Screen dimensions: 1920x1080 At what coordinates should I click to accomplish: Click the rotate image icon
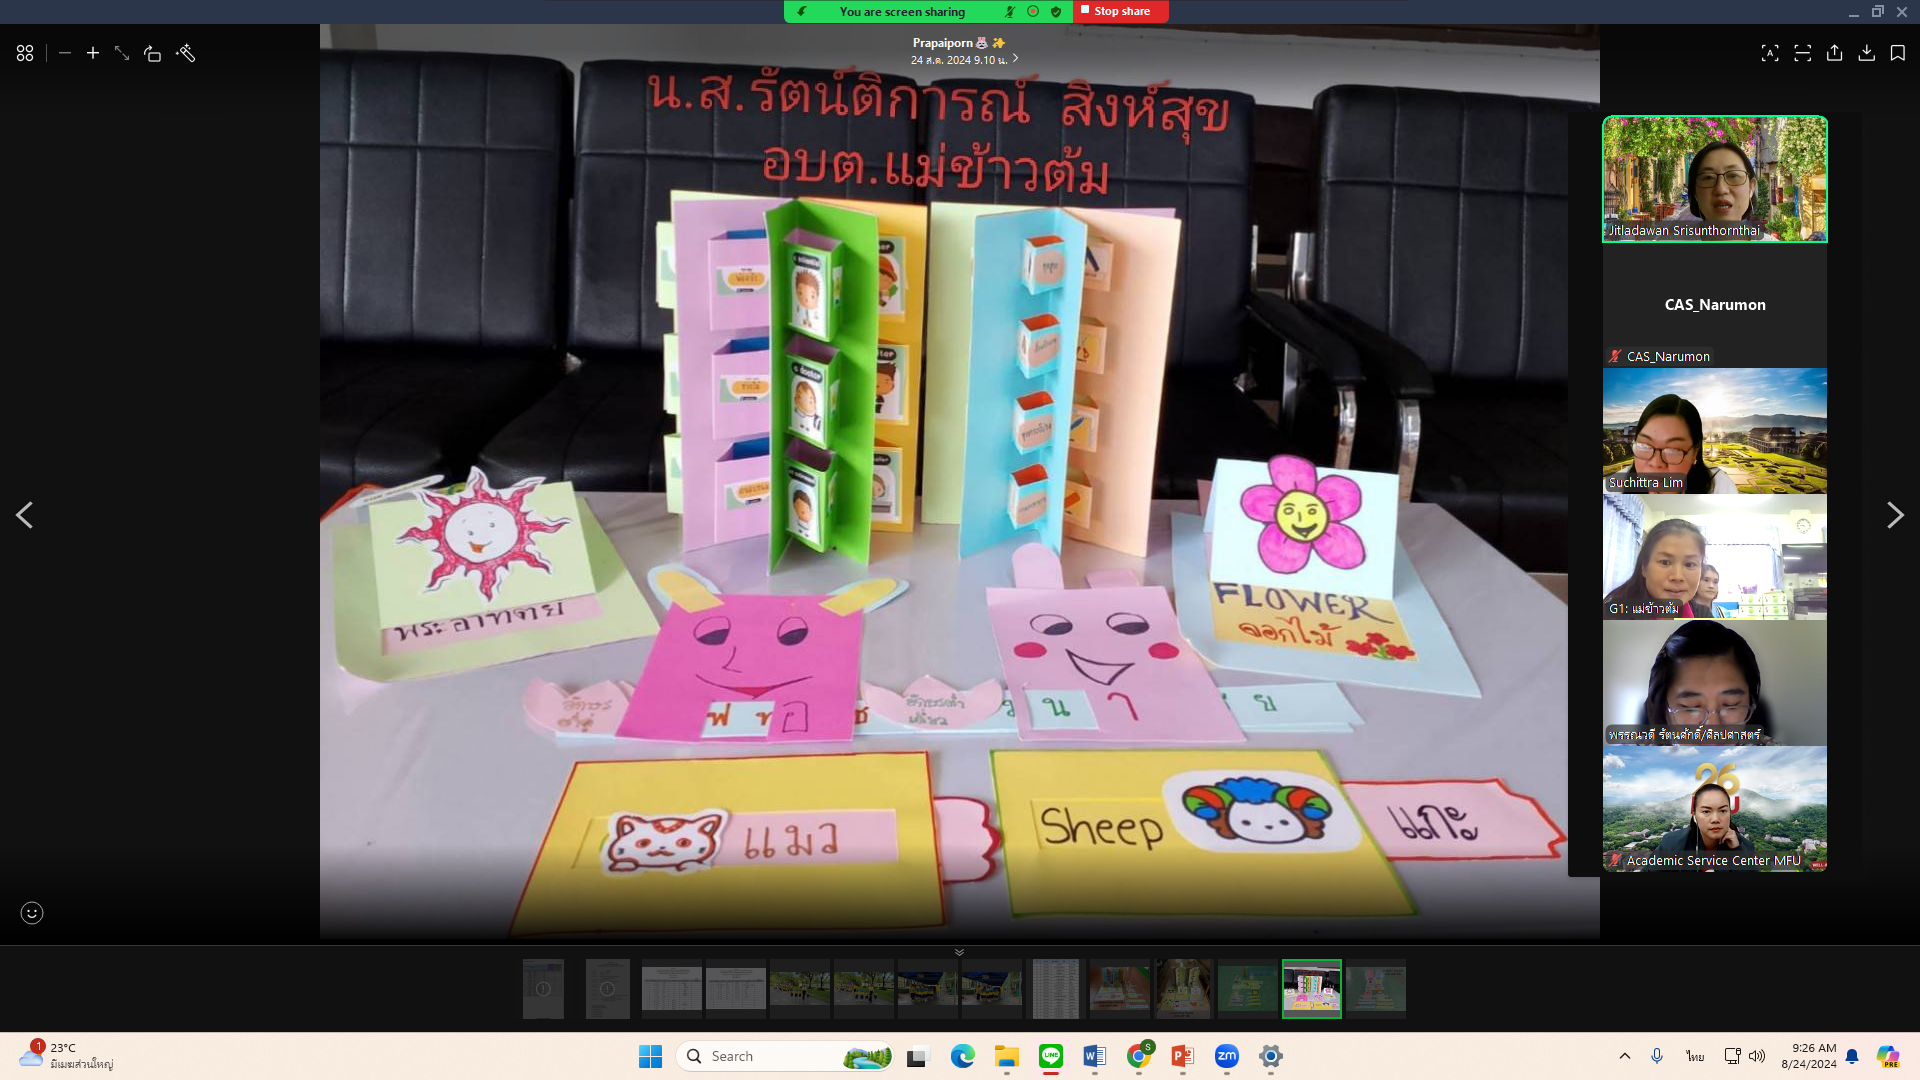pos(152,53)
